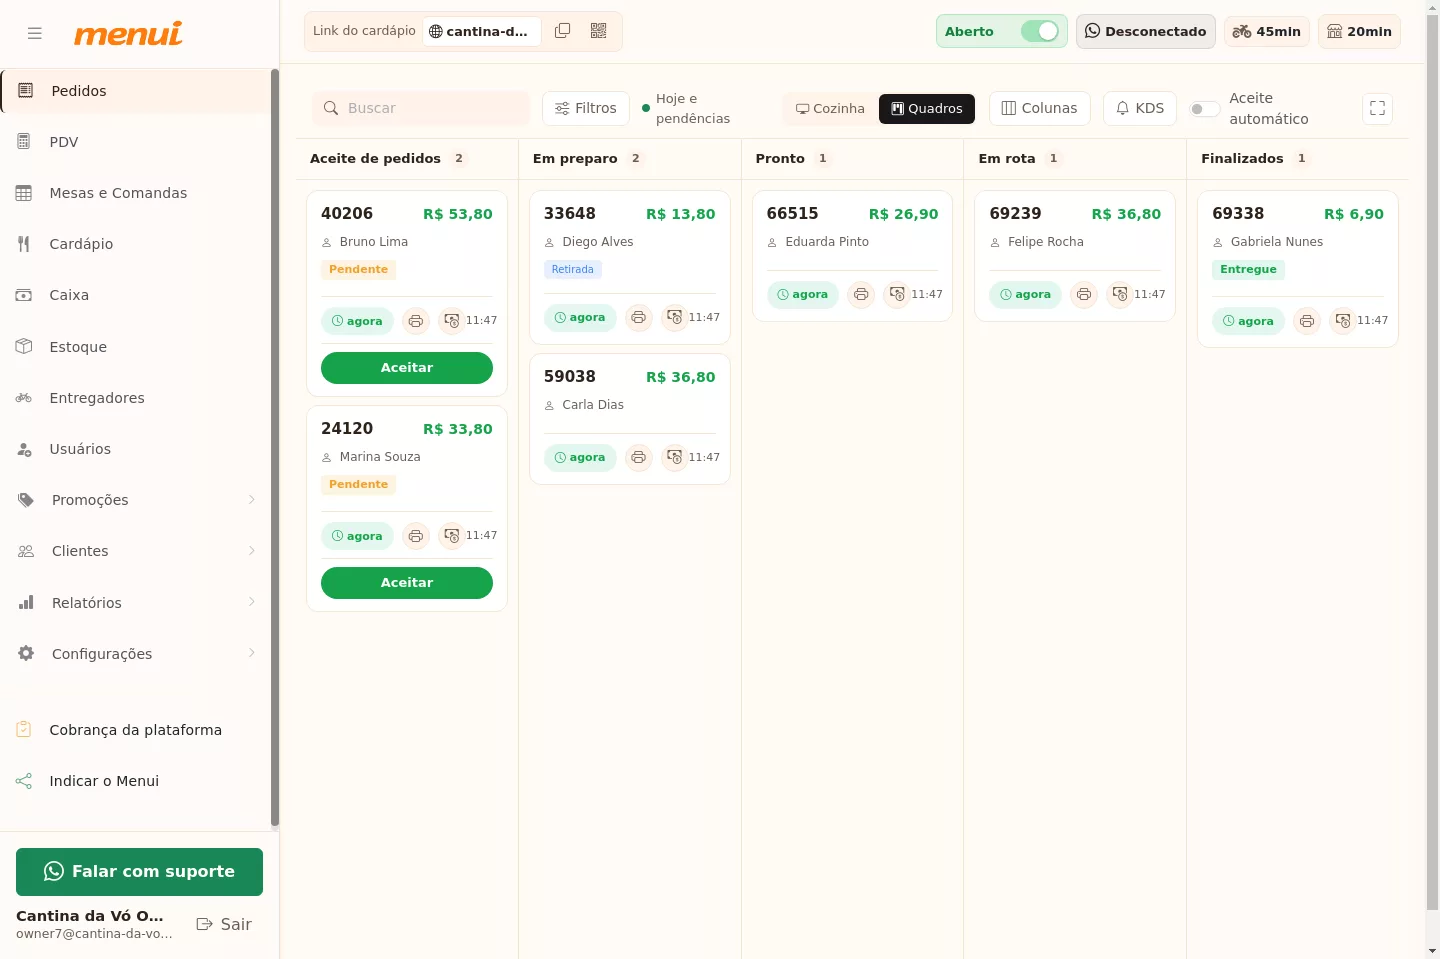Print order 69338 with printer icon
This screenshot has width=1440, height=959.
click(x=1307, y=321)
